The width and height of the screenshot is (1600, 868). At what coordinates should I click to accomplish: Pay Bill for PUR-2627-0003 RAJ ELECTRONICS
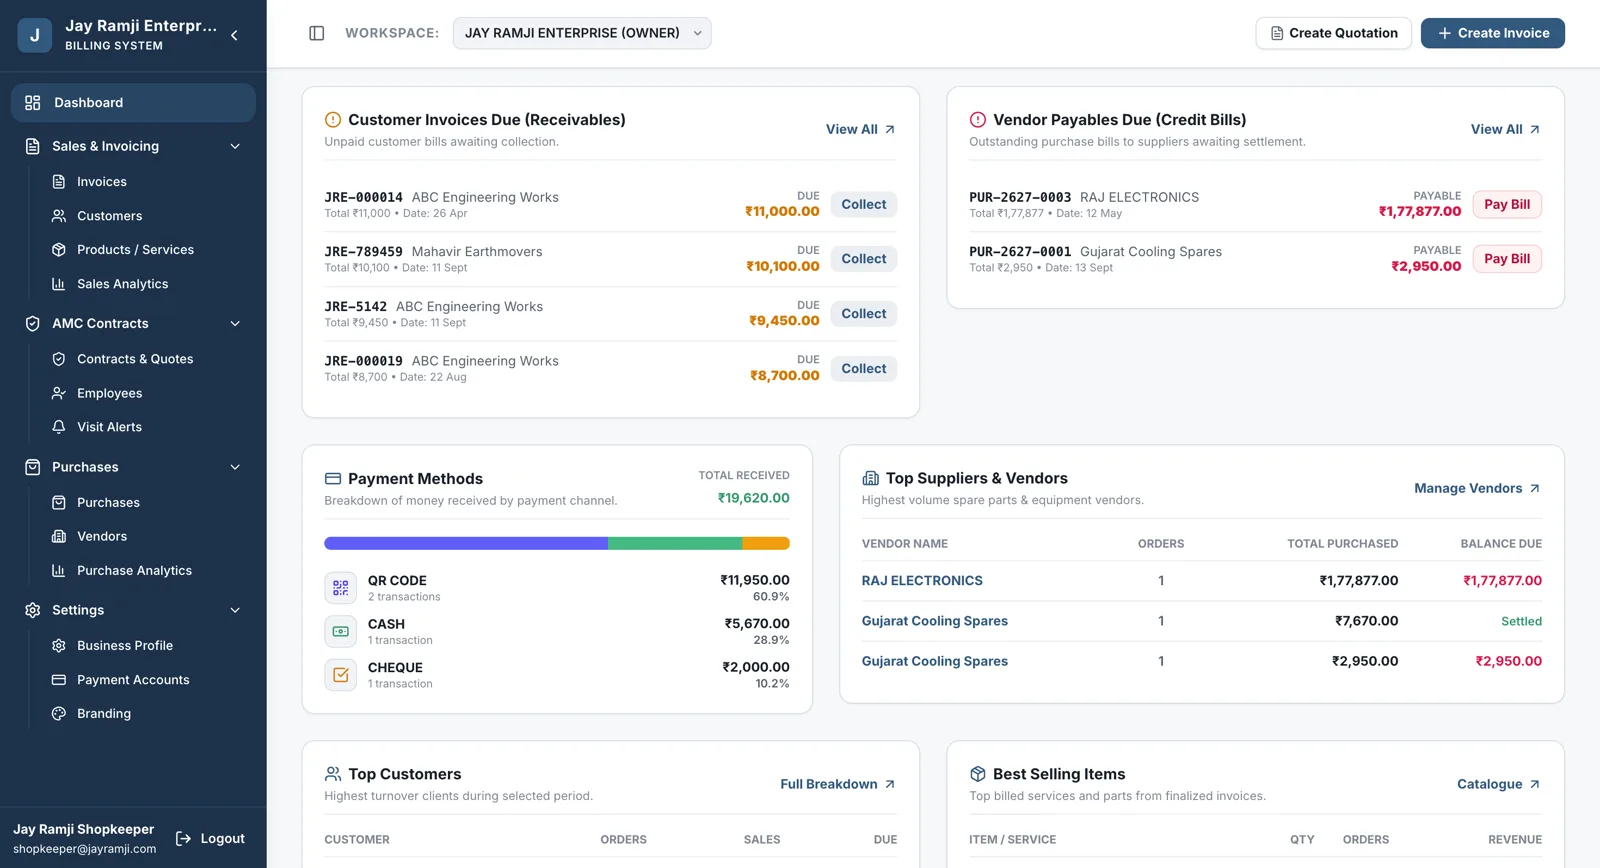1507,204
